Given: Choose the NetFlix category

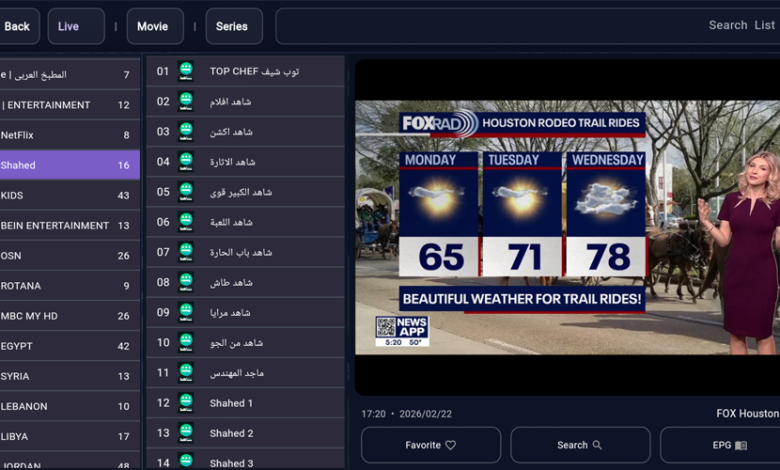Looking at the screenshot, I should pos(70,135).
